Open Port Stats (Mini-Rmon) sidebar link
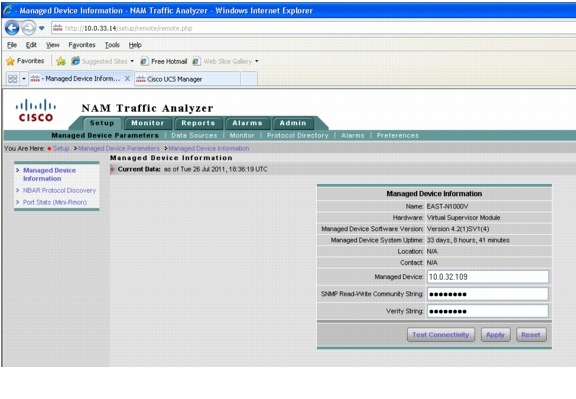 click(x=55, y=202)
